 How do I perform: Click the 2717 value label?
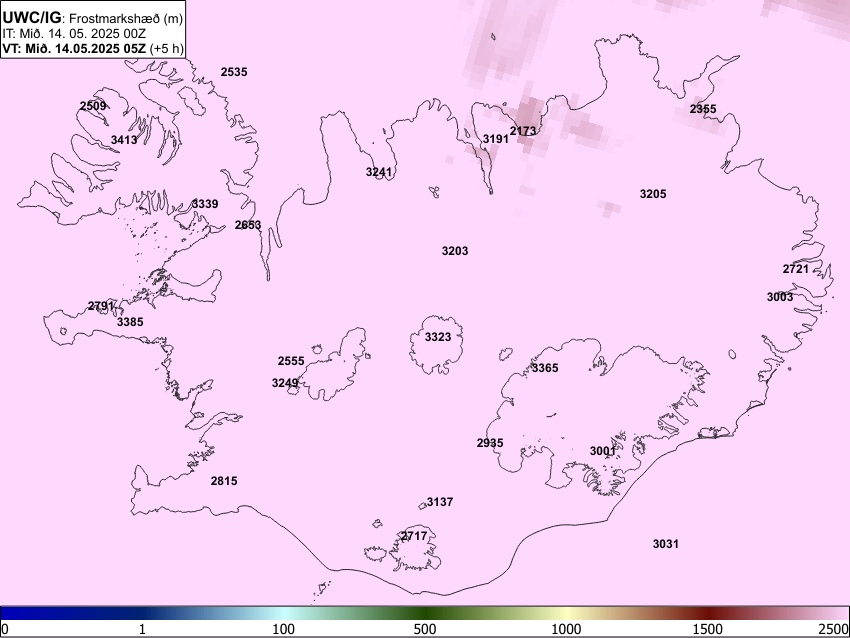[x=414, y=536]
